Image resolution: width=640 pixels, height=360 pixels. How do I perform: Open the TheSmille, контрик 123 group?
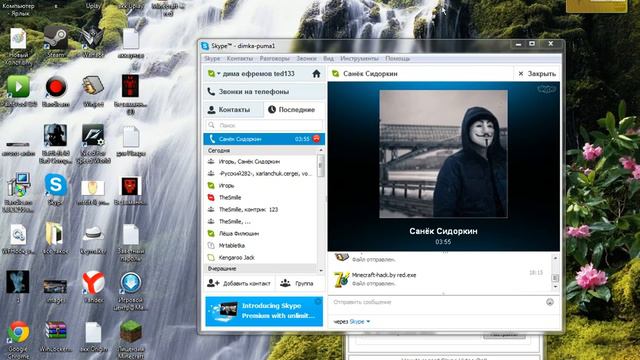pyautogui.click(x=260, y=209)
